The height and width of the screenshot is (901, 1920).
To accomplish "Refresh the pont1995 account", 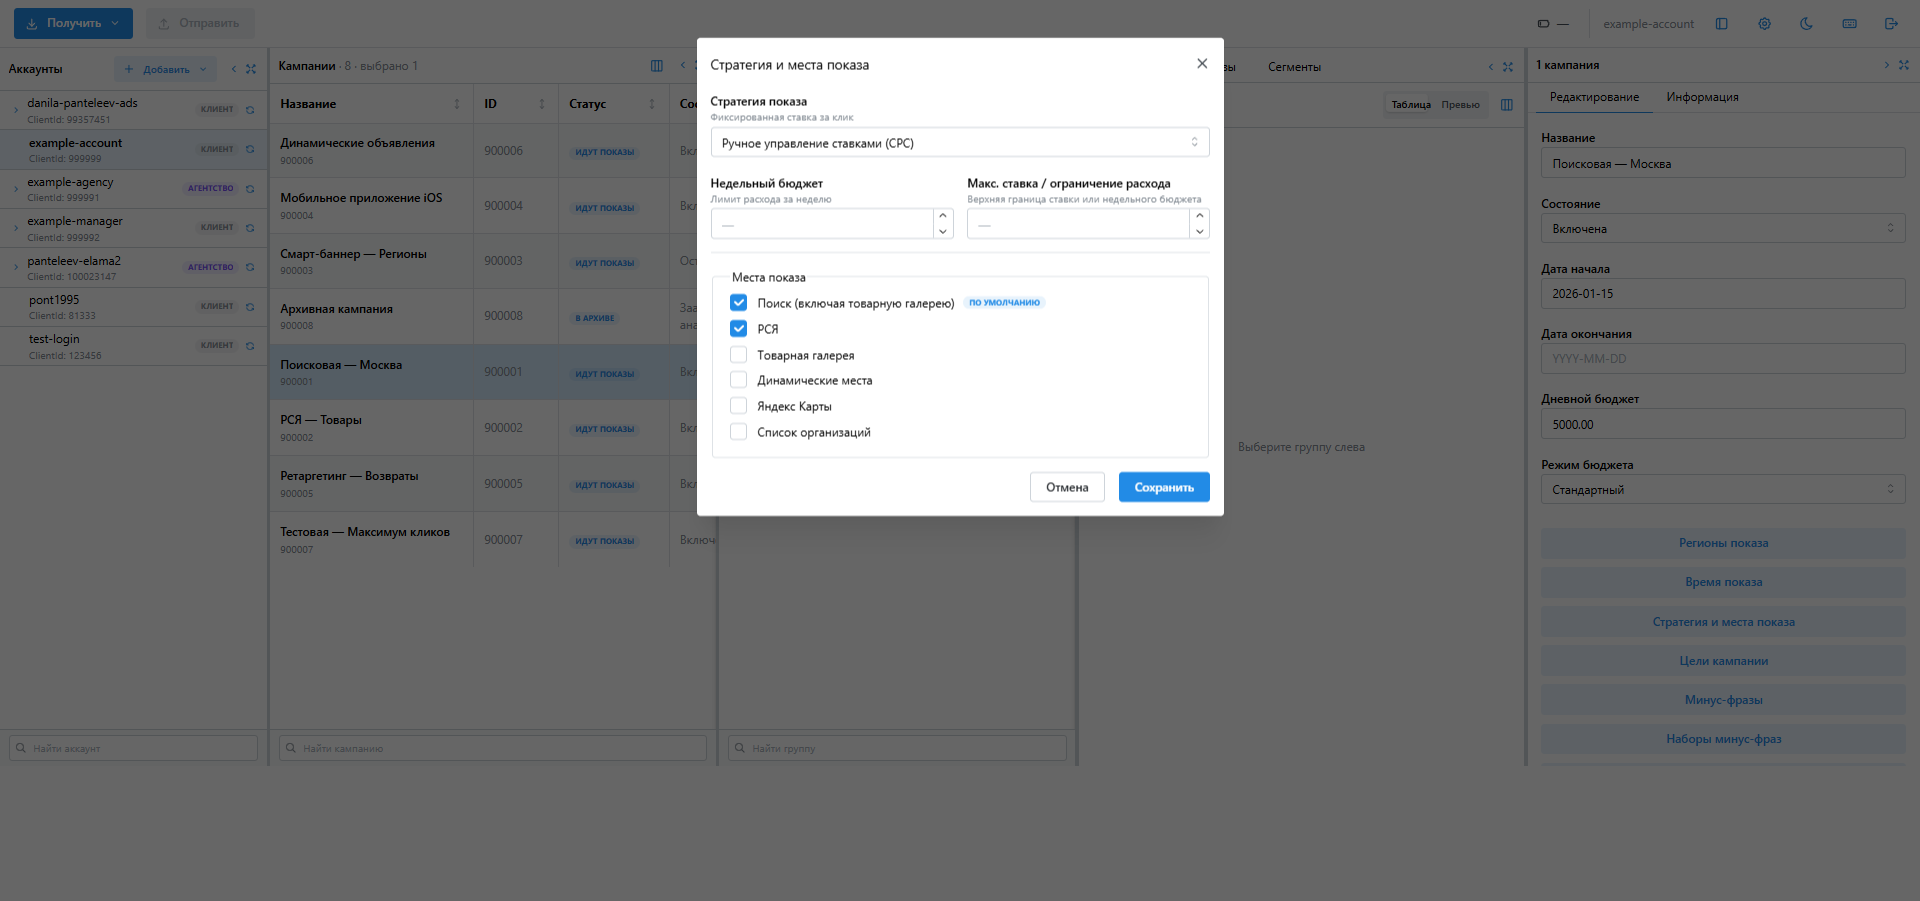I will click(x=250, y=306).
